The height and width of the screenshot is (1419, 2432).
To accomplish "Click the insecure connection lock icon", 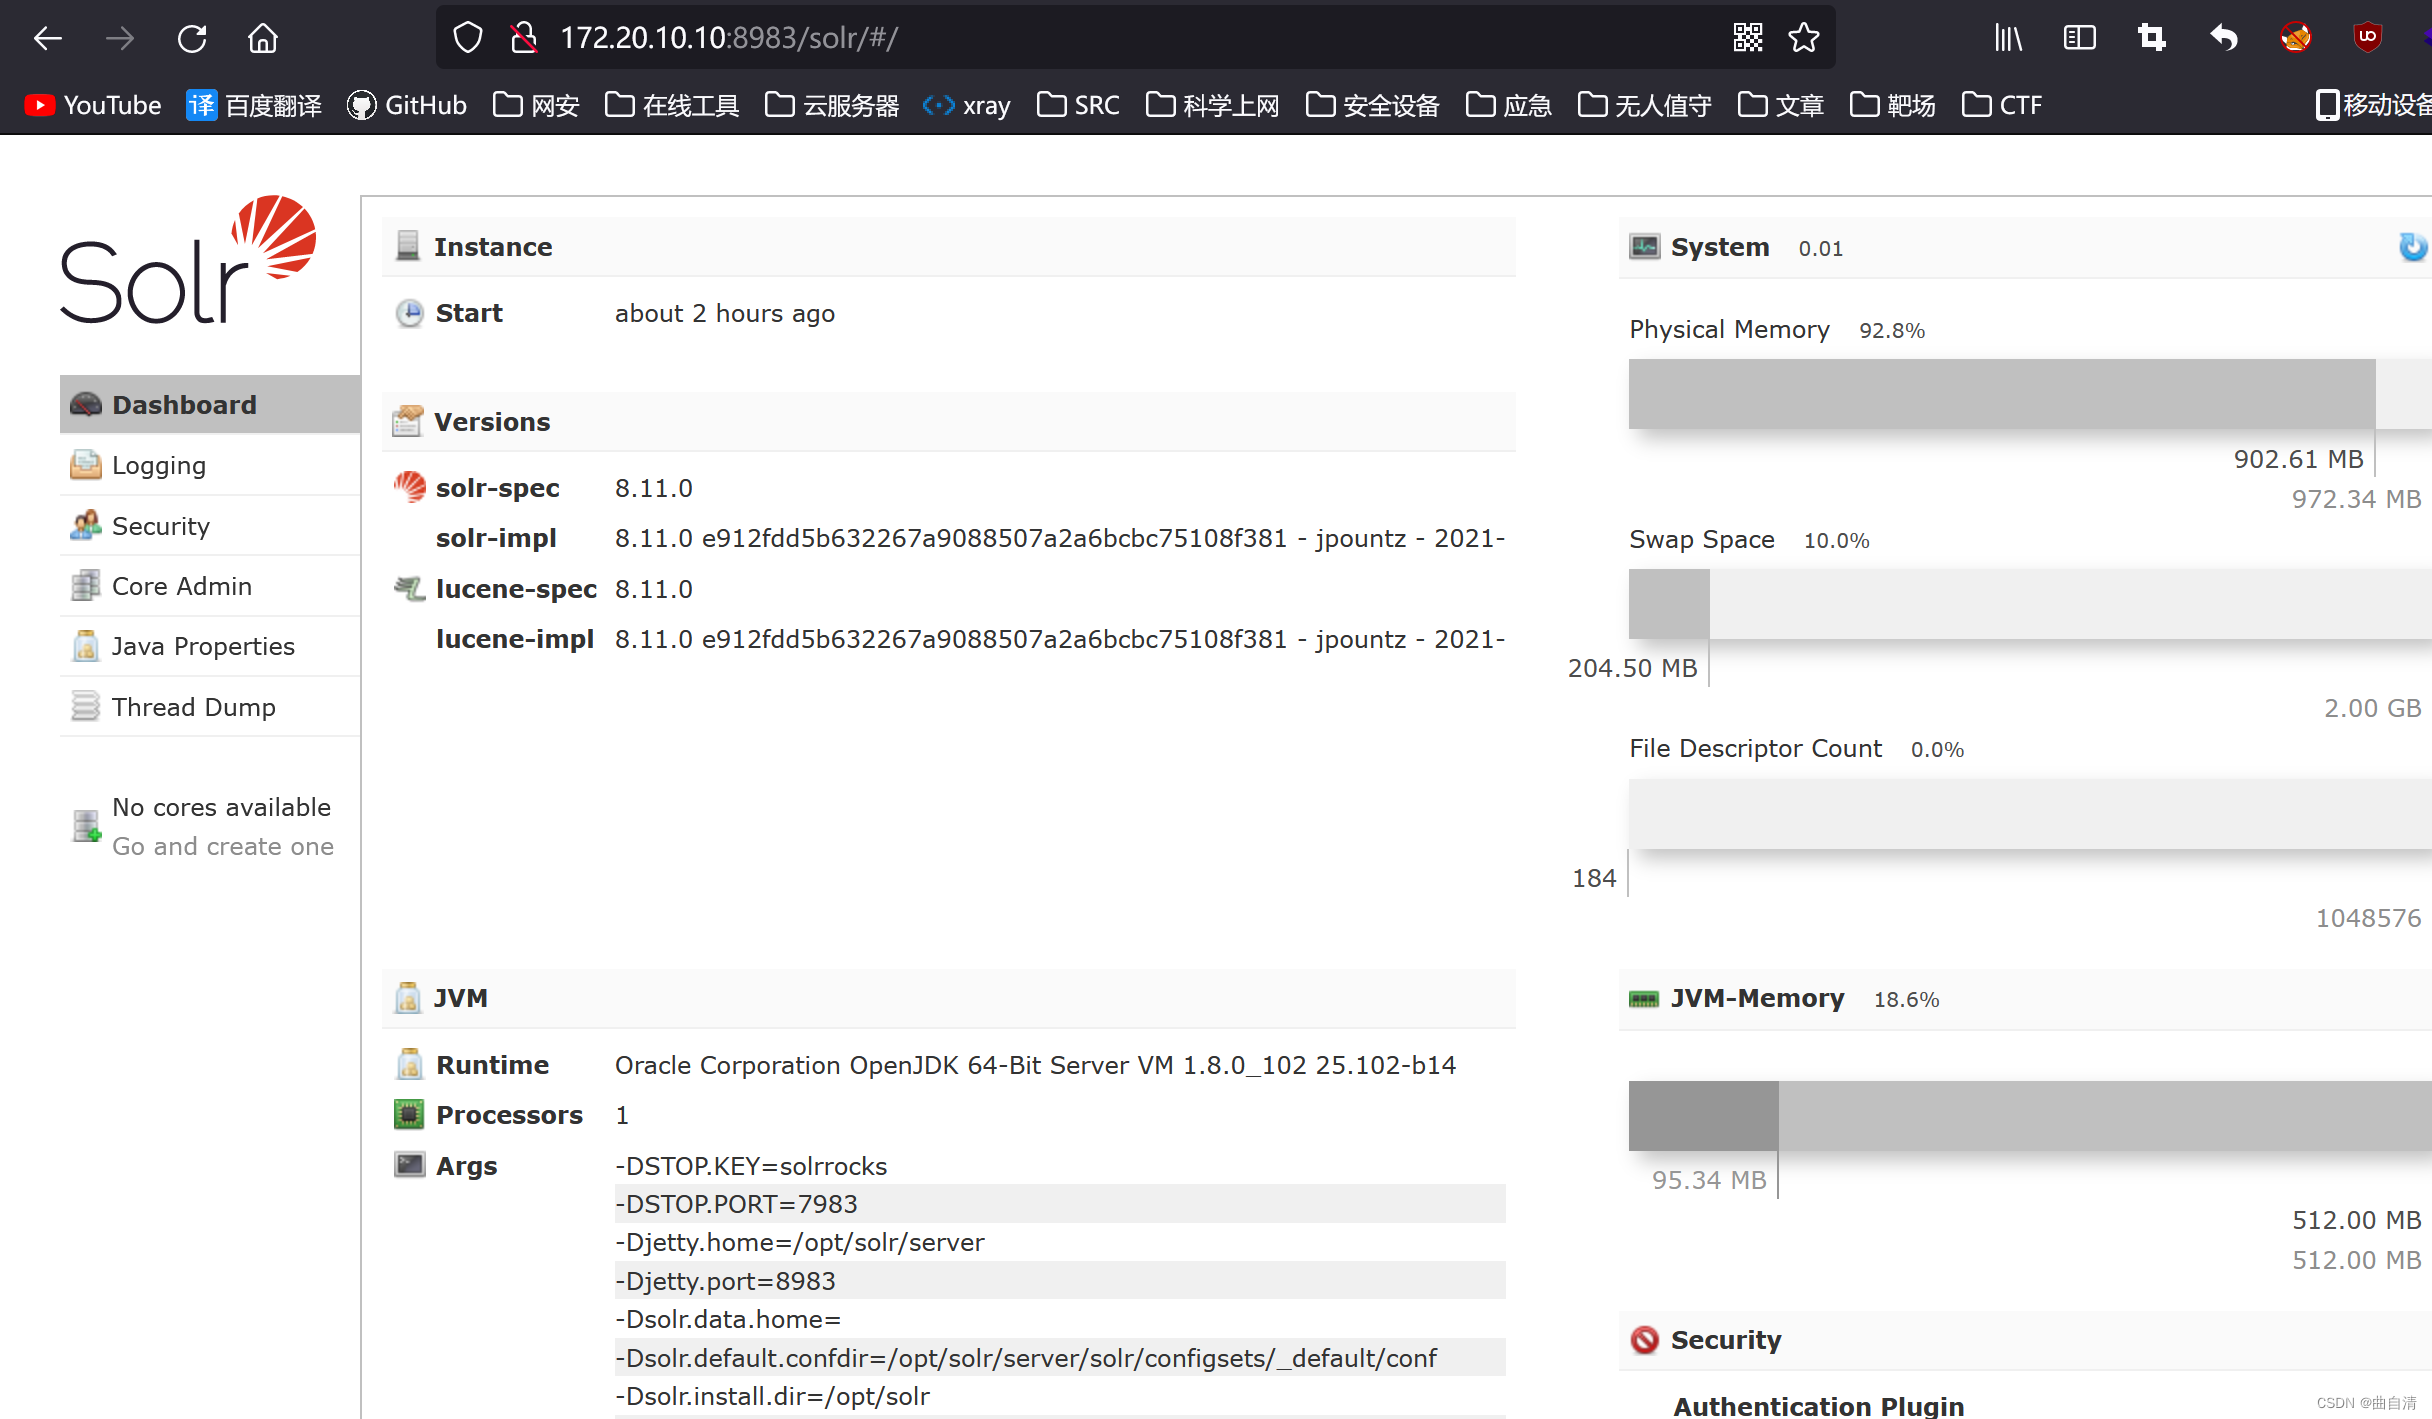I will click(523, 38).
